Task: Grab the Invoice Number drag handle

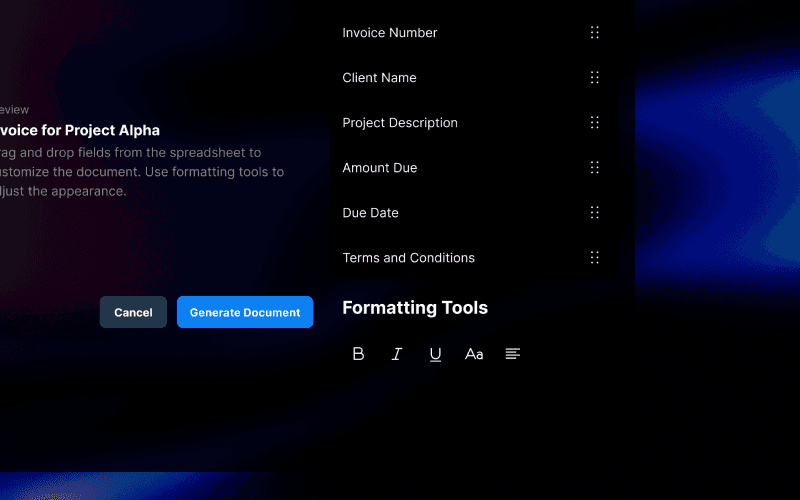Action: (x=595, y=33)
